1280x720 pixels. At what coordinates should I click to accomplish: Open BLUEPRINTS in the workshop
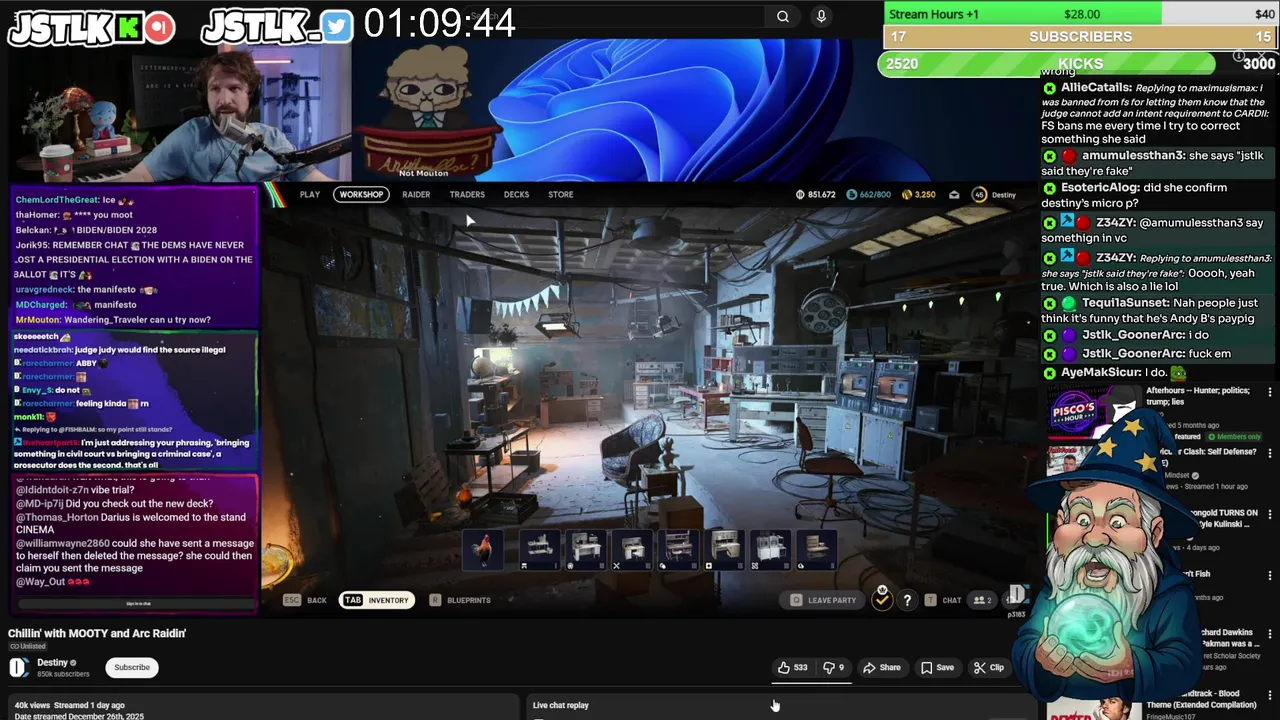(x=460, y=600)
